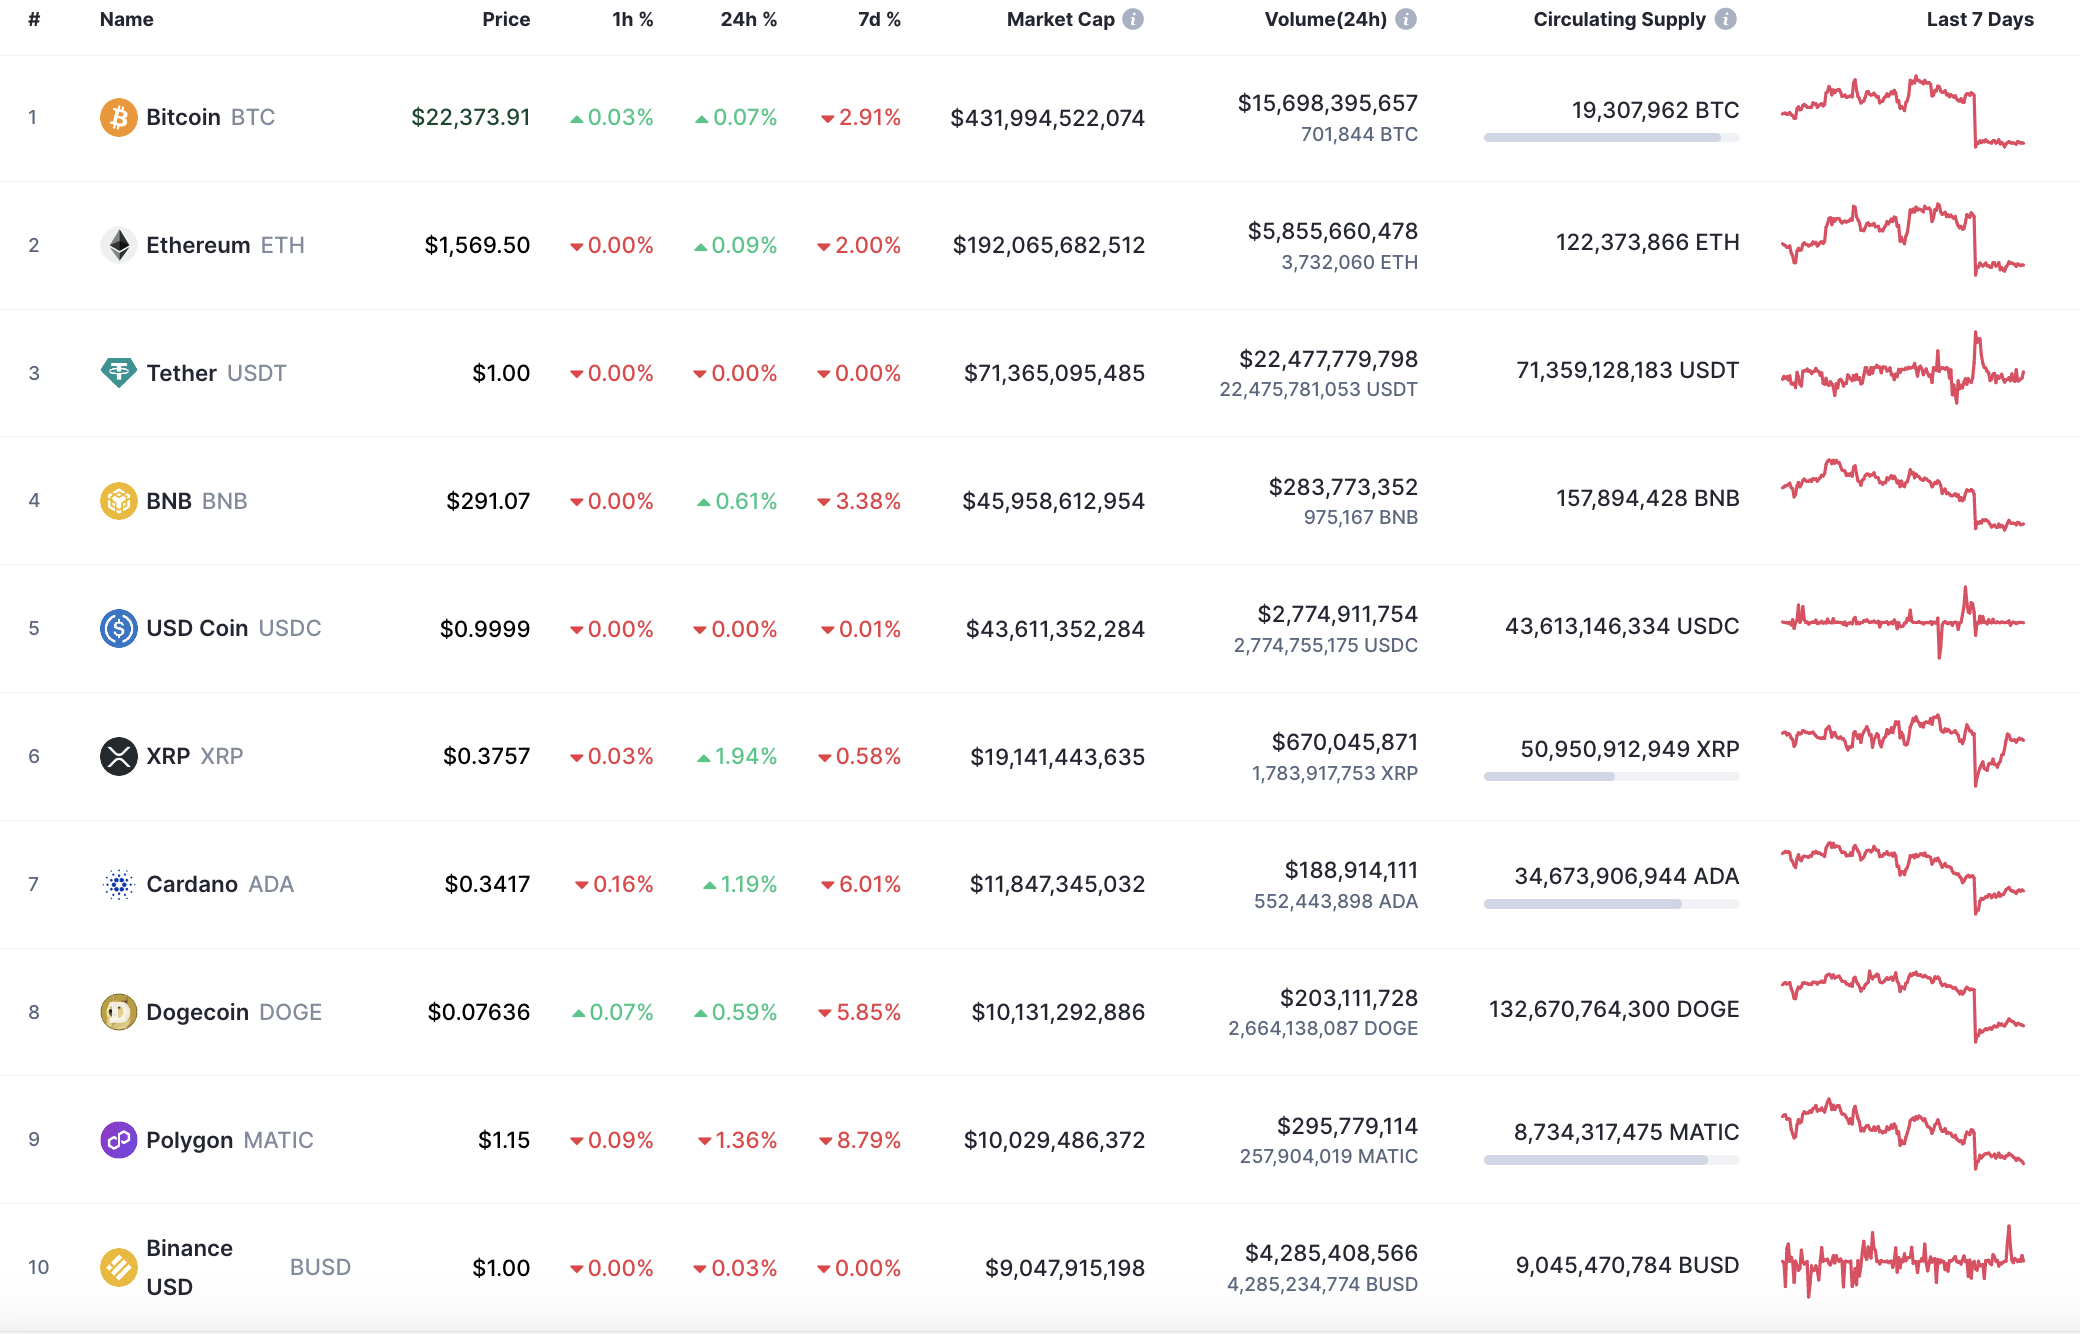Click the Binance USD logo
Image resolution: width=2080 pixels, height=1334 pixels.
(119, 1266)
